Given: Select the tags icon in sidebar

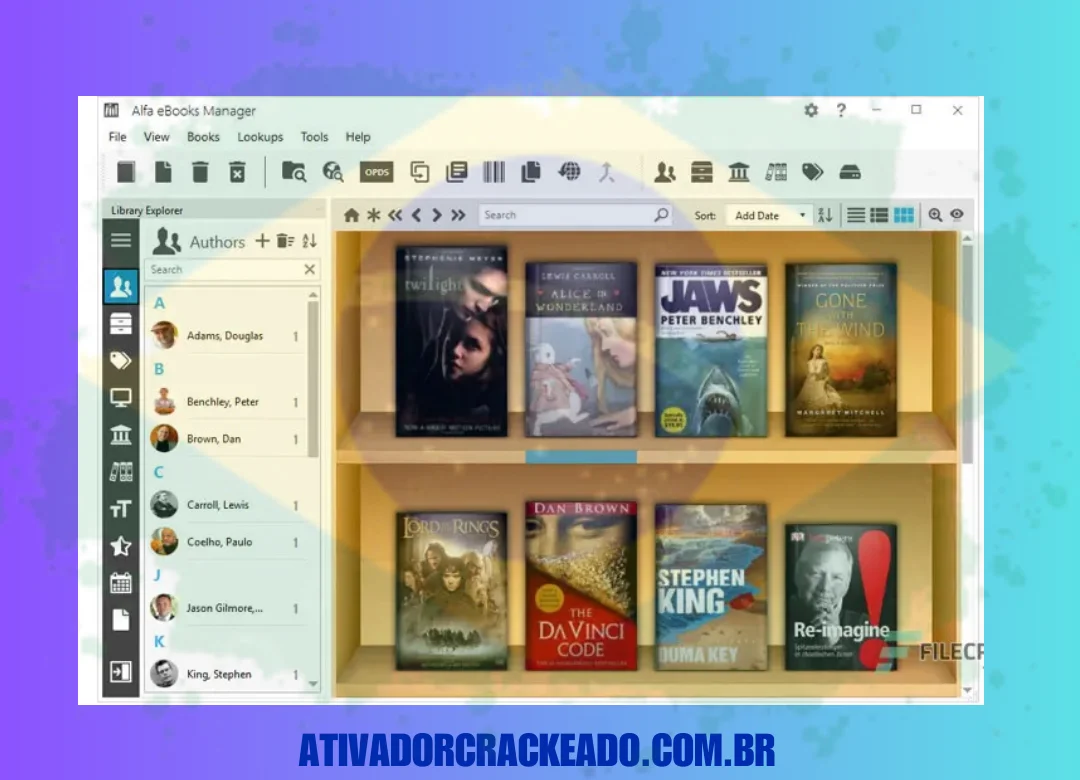Looking at the screenshot, I should point(121,360).
